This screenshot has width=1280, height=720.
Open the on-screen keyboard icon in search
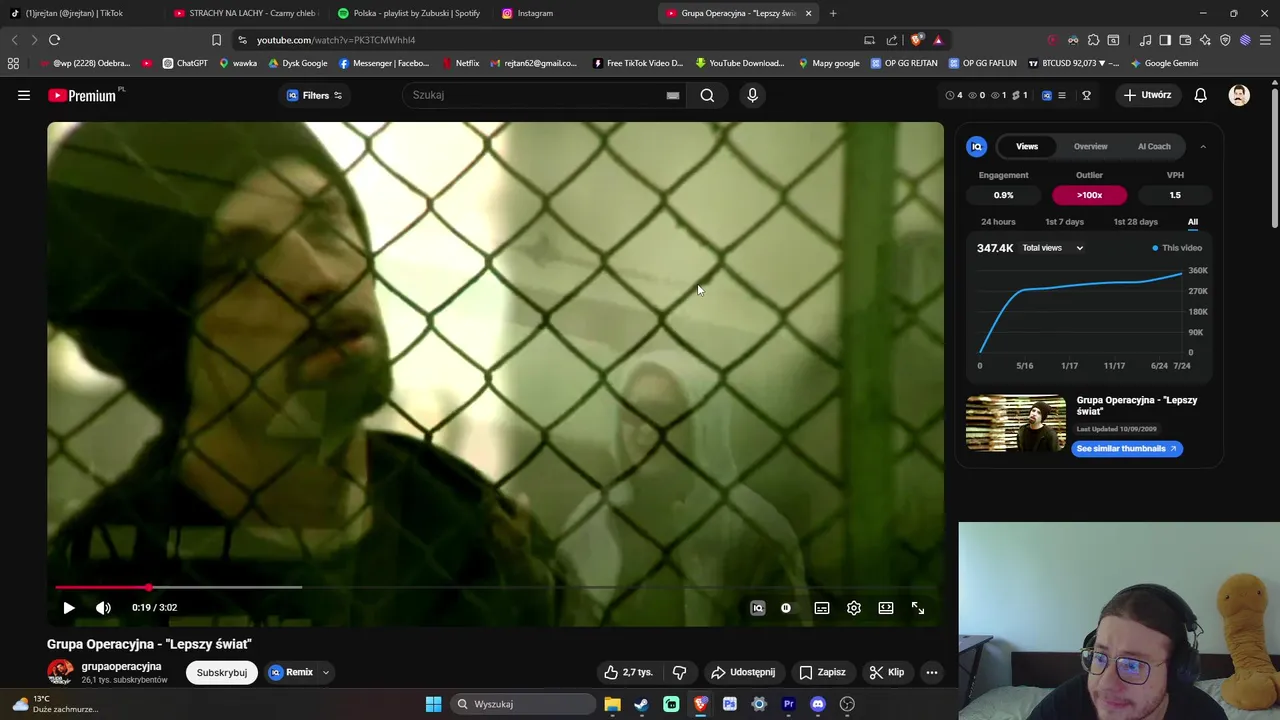click(673, 95)
